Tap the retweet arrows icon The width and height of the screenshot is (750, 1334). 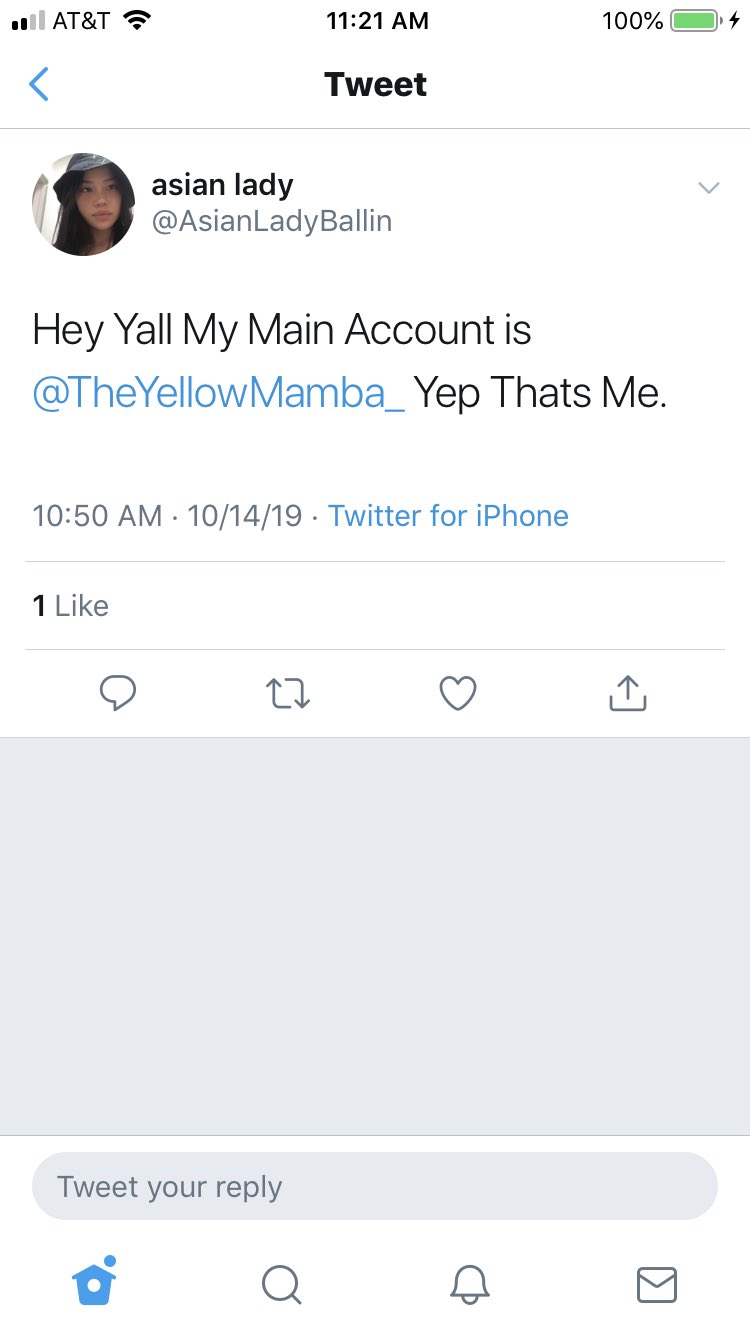(288, 693)
